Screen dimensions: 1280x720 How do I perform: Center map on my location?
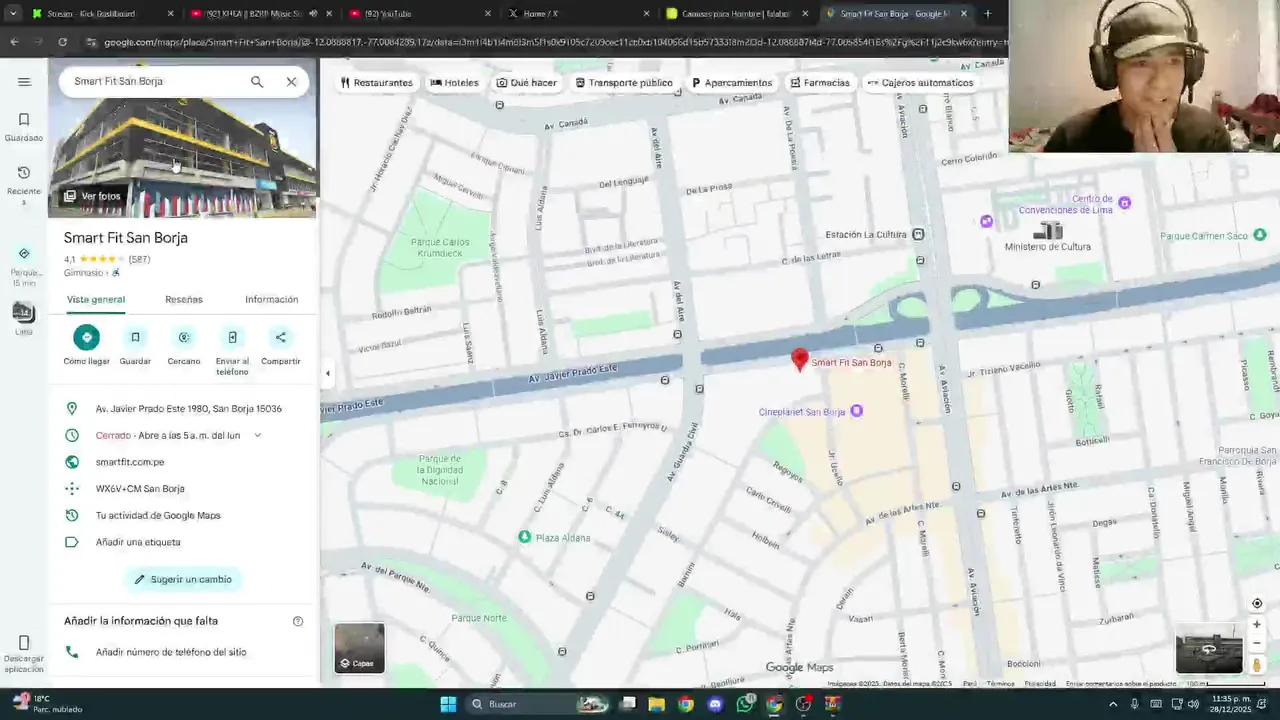click(1257, 603)
